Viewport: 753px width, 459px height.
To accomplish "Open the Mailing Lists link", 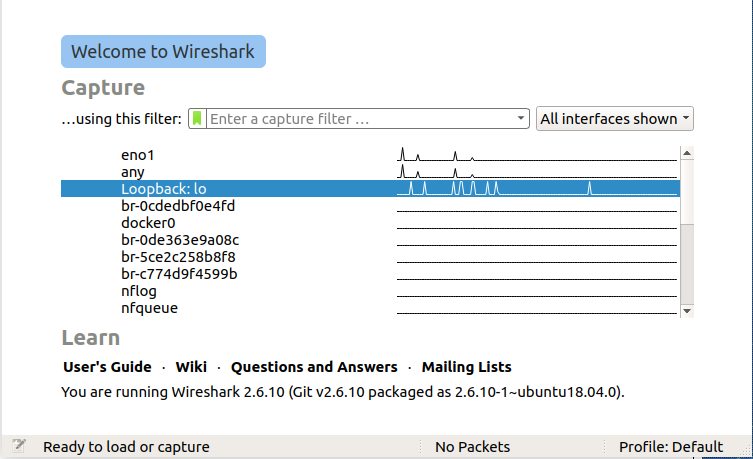I will pos(466,367).
